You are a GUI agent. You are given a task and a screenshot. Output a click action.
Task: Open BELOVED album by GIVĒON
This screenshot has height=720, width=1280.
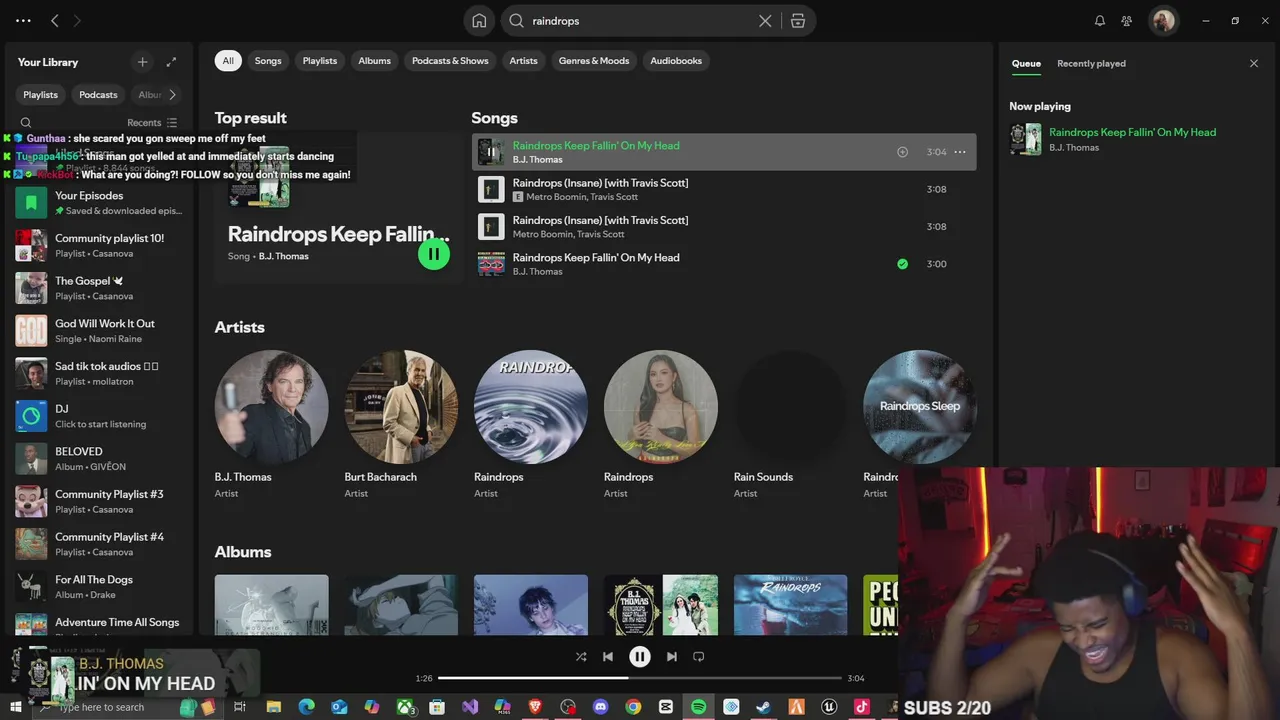100,459
